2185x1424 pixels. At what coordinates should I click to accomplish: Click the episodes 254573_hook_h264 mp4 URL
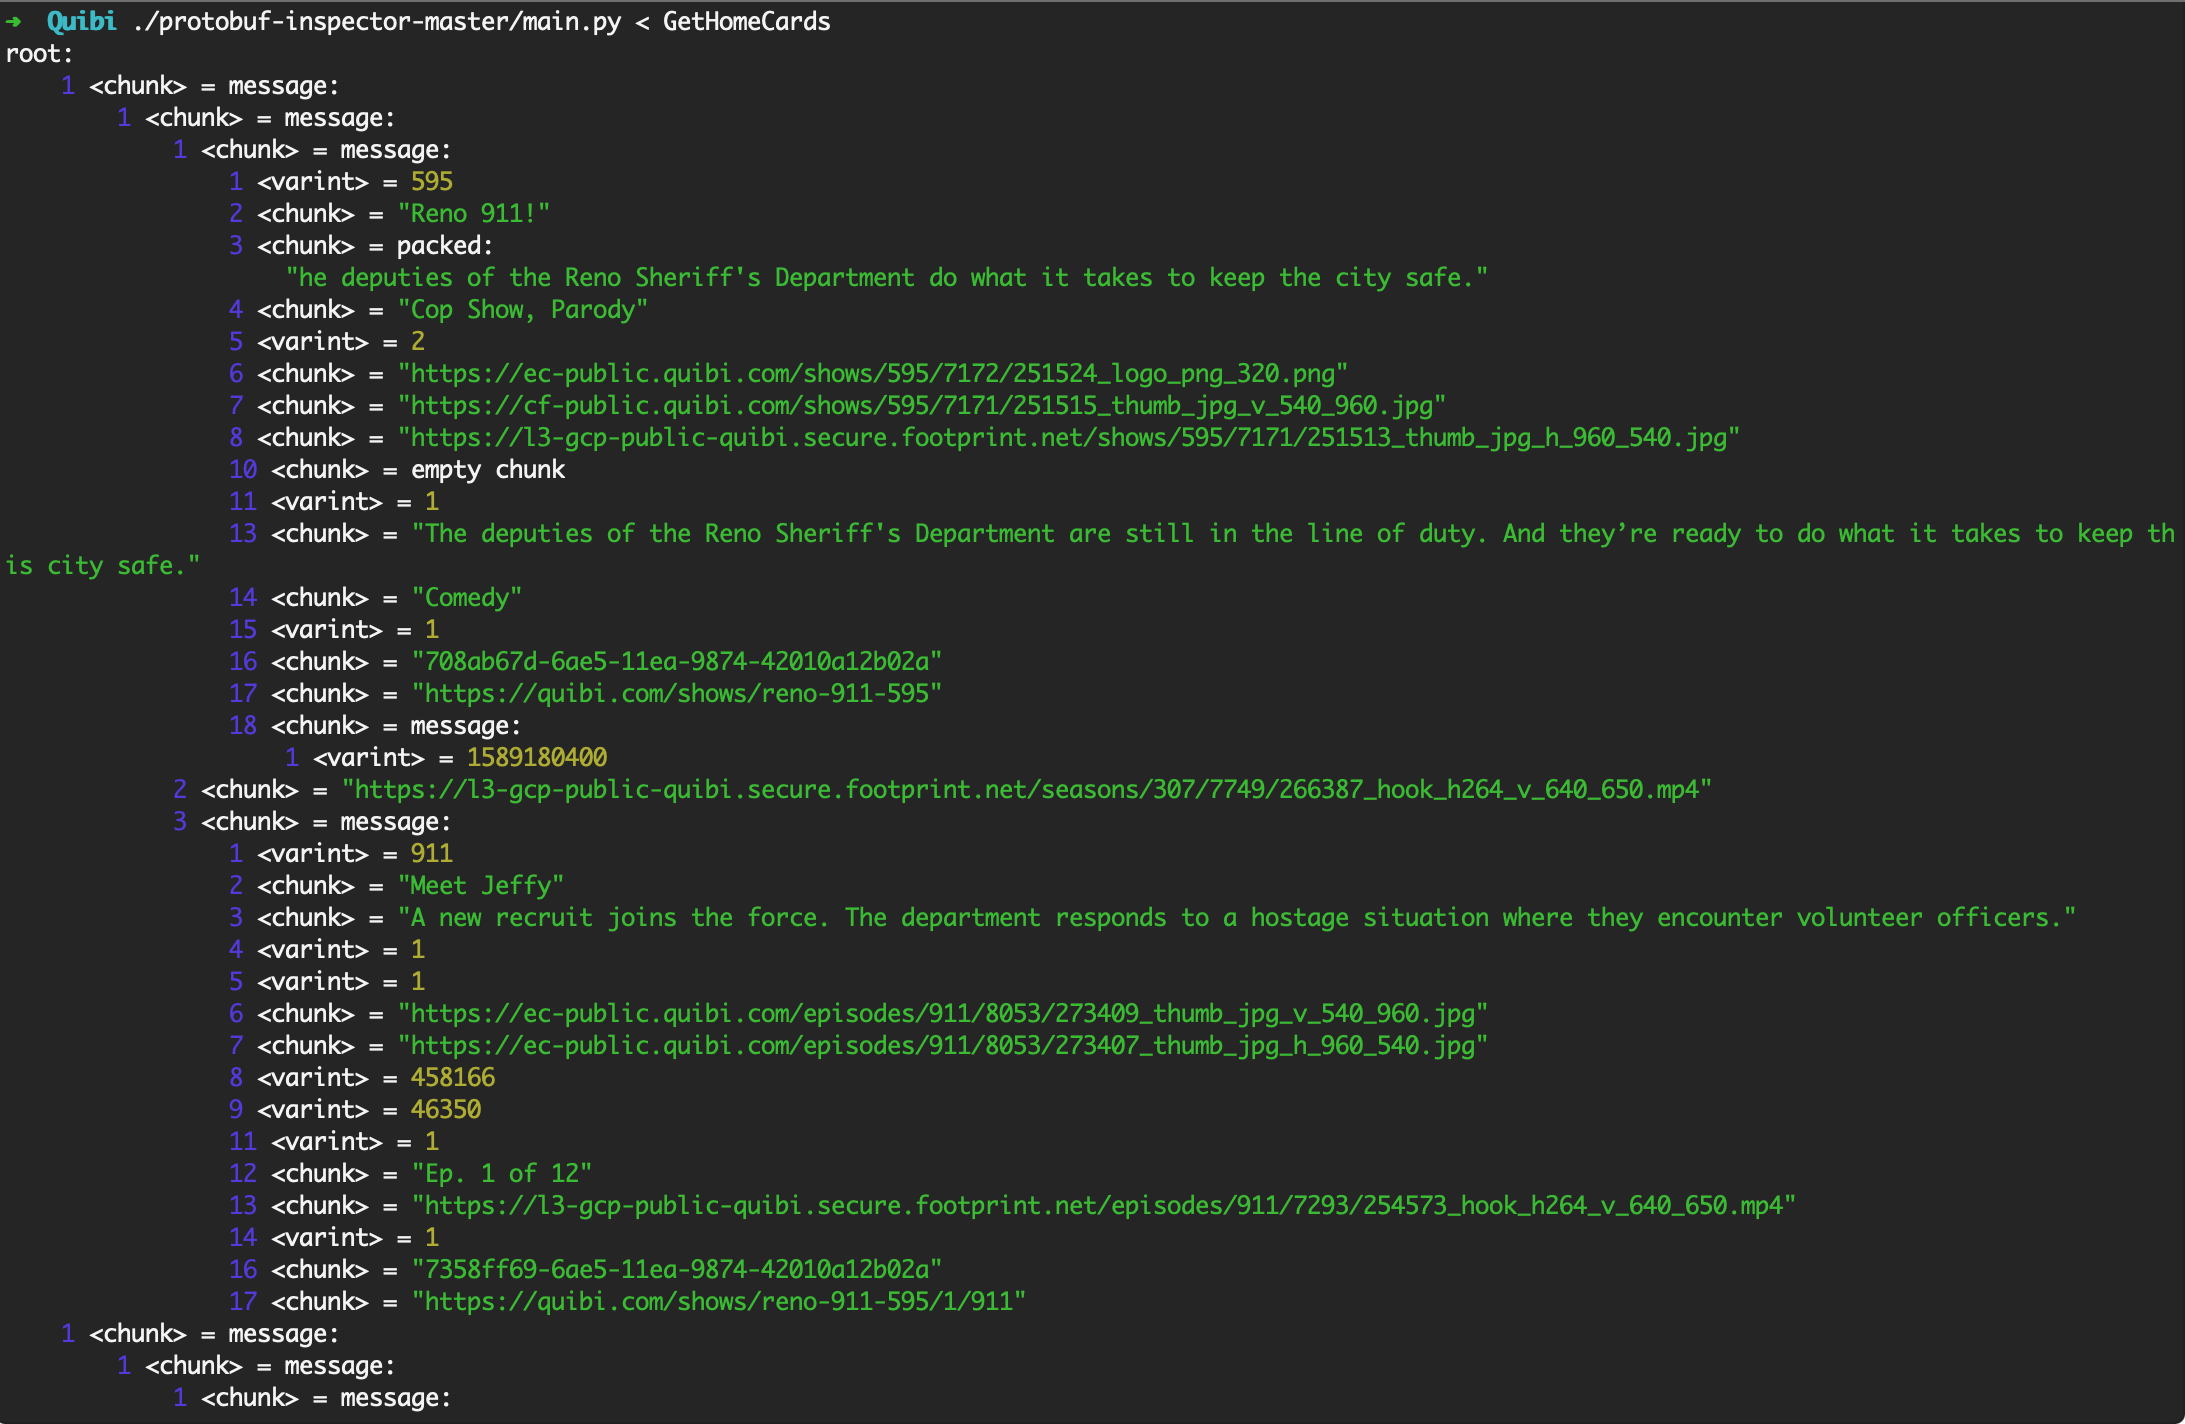point(1104,1206)
